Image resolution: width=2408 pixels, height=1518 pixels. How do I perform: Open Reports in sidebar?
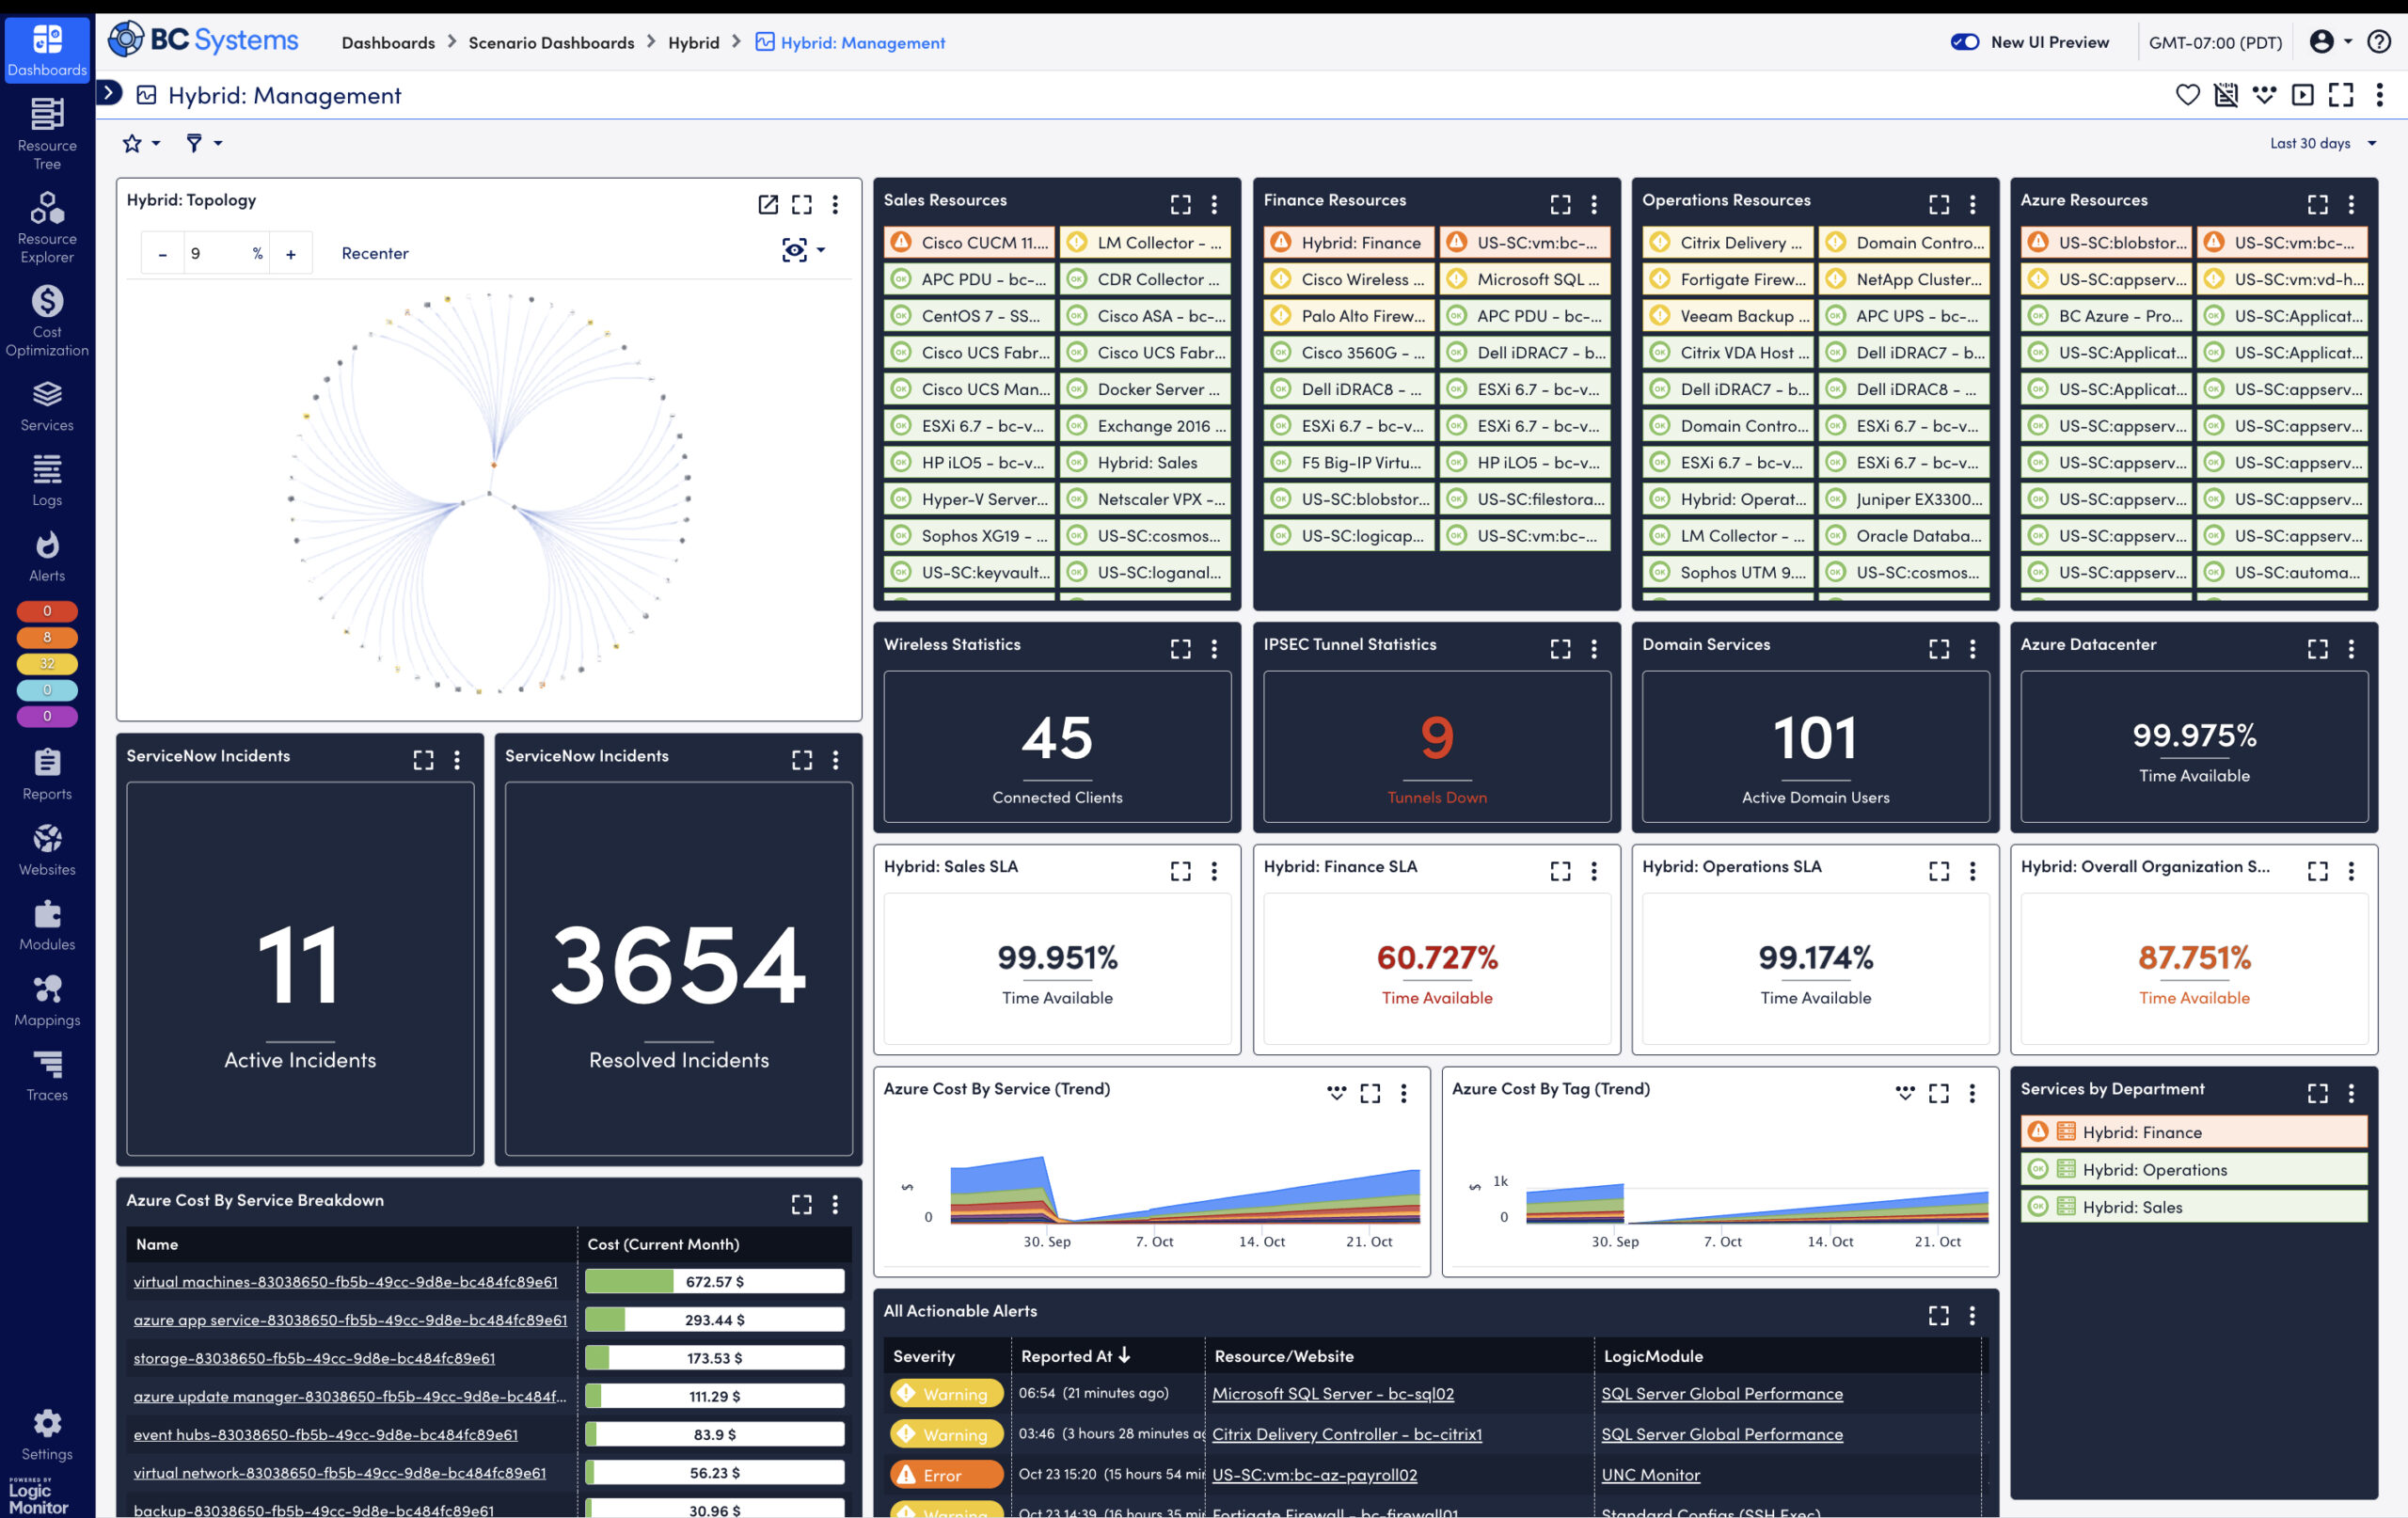(x=47, y=774)
